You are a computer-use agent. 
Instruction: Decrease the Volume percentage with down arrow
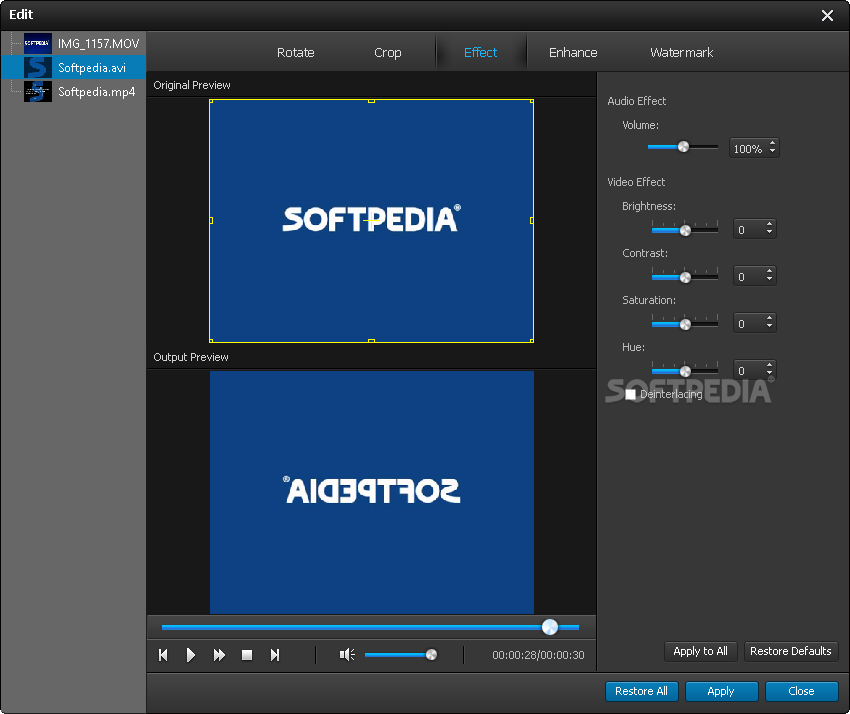(x=772, y=152)
